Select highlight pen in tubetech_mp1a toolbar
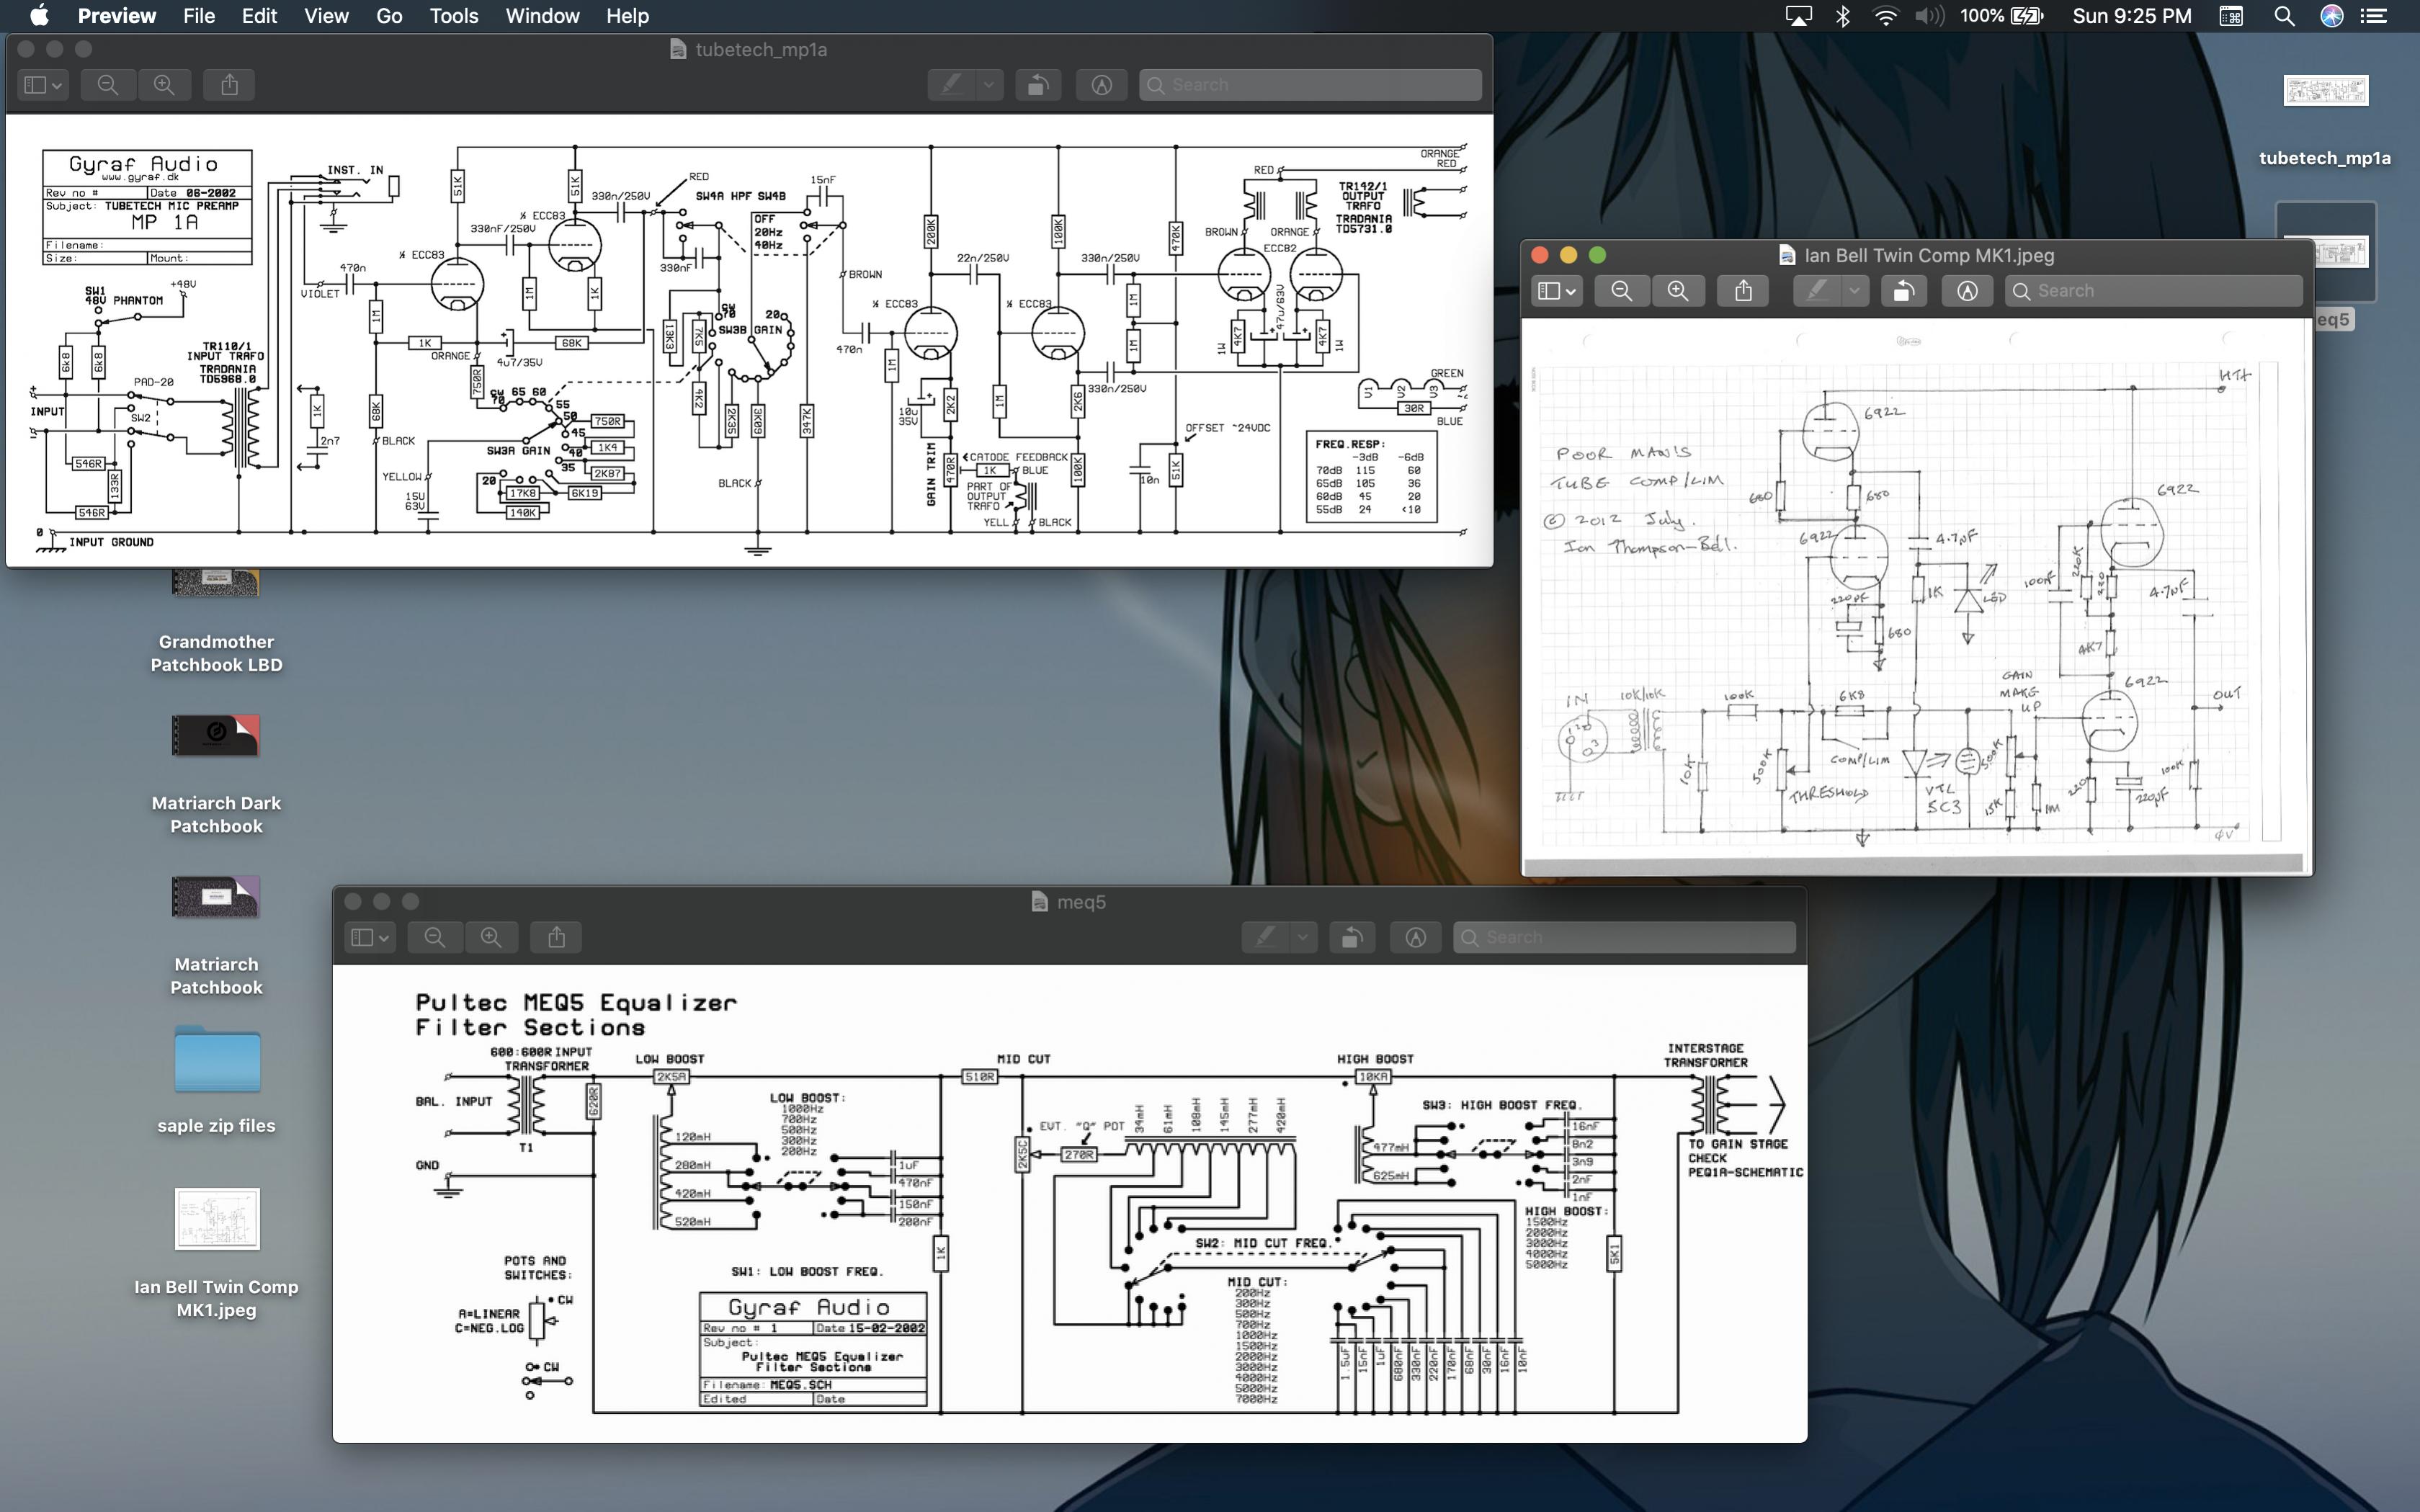The image size is (2420, 1512). 951,85
